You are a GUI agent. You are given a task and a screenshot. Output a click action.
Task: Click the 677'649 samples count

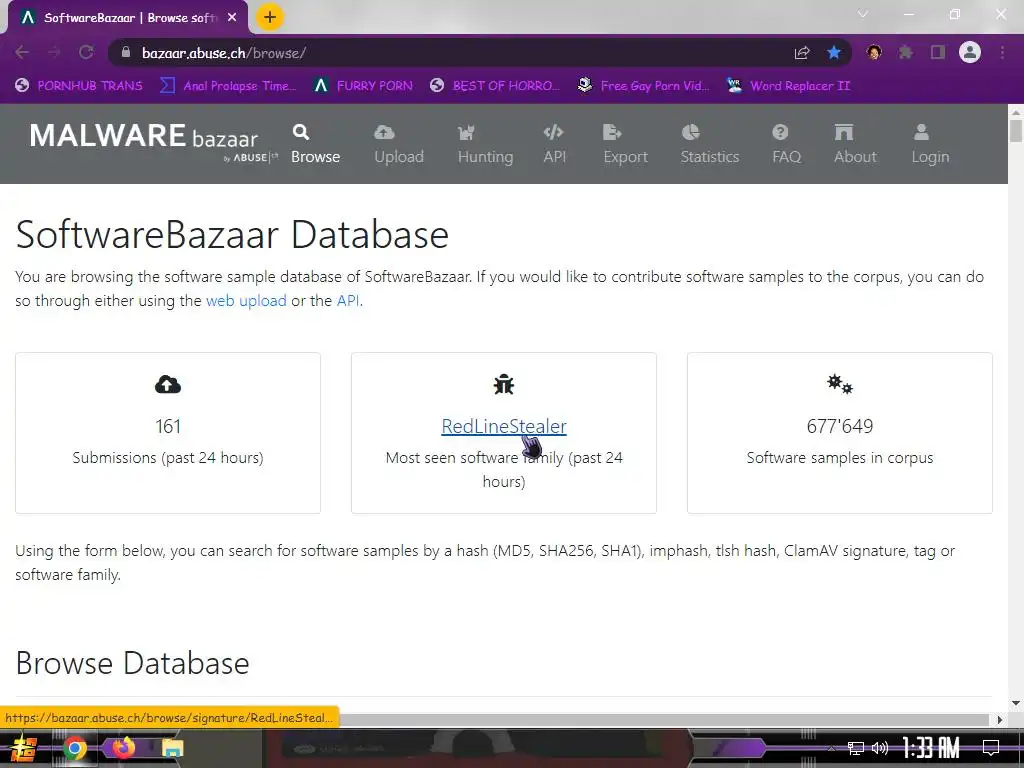[x=840, y=426]
